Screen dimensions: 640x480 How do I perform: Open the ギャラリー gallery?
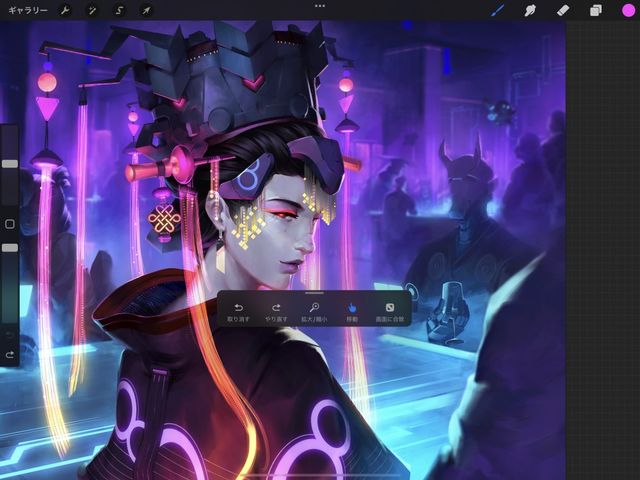[x=28, y=10]
